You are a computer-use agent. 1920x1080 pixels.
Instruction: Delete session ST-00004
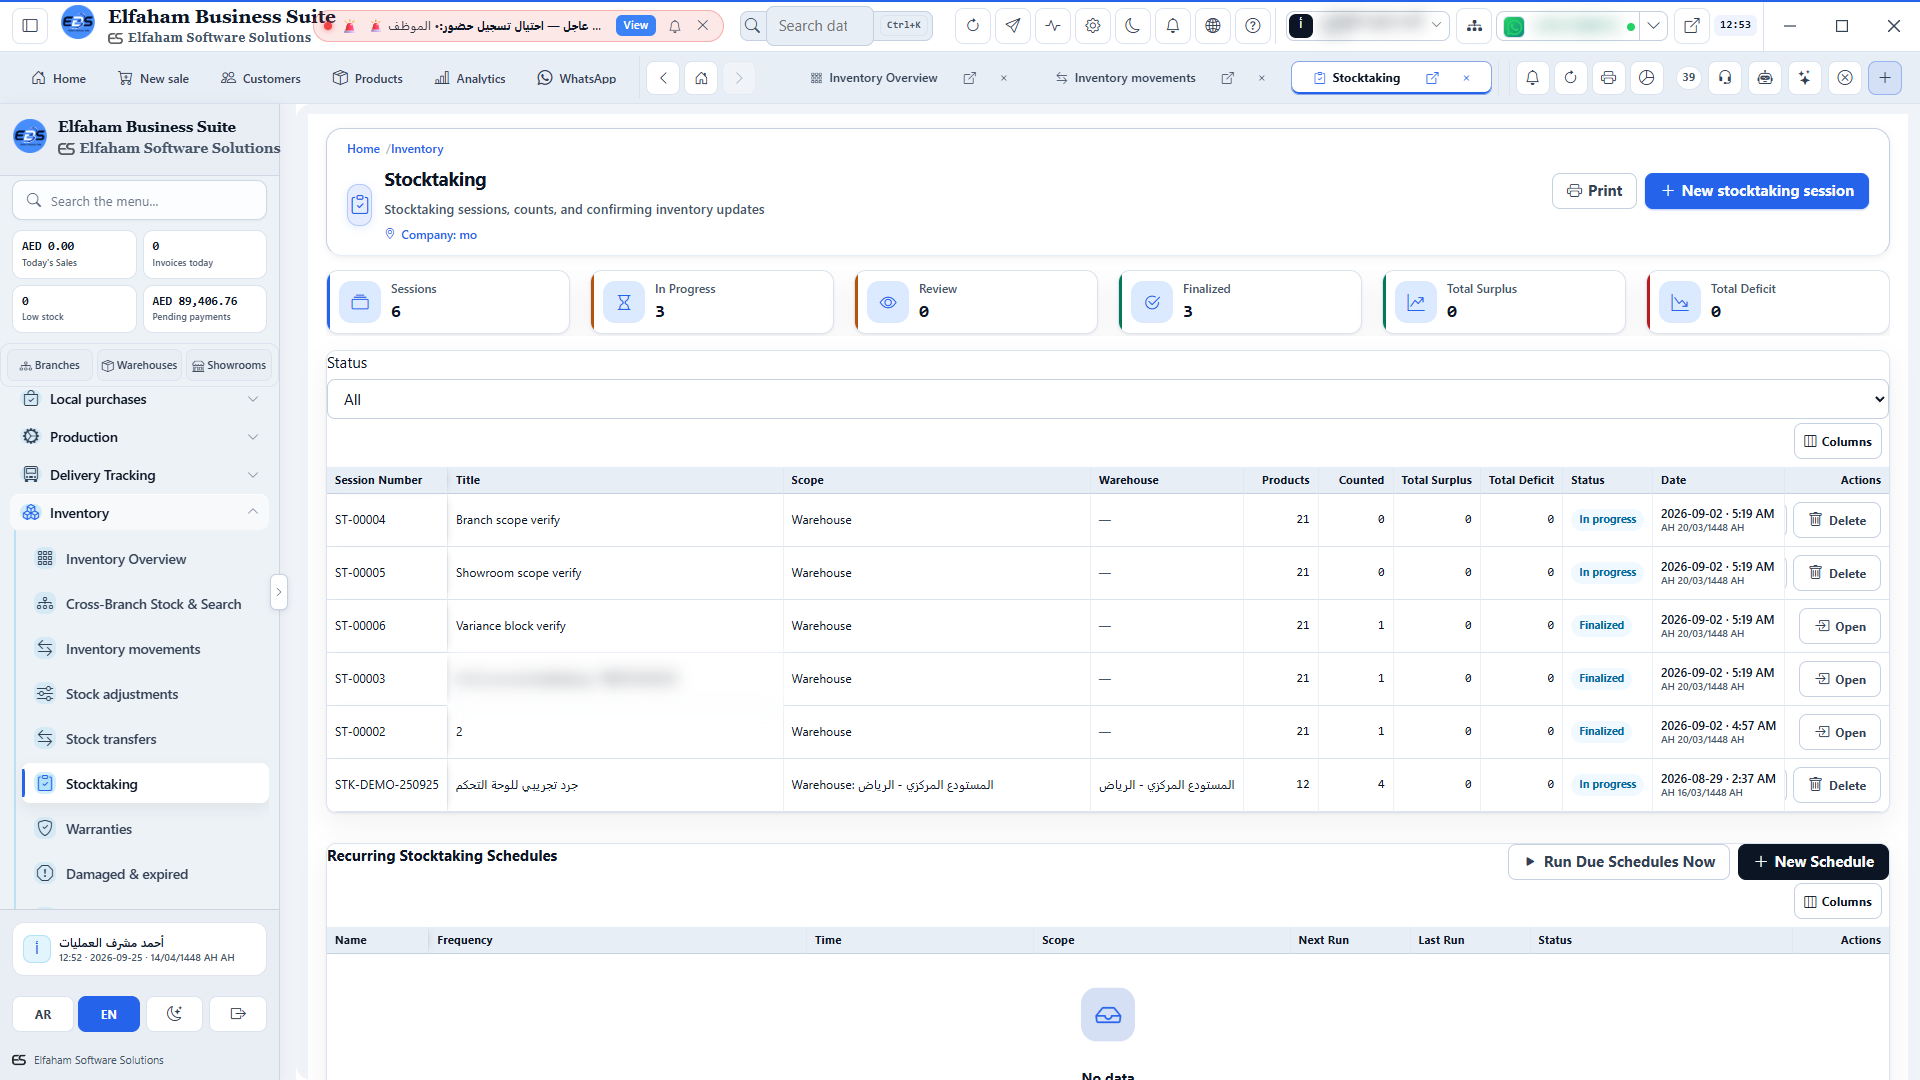pos(1837,520)
